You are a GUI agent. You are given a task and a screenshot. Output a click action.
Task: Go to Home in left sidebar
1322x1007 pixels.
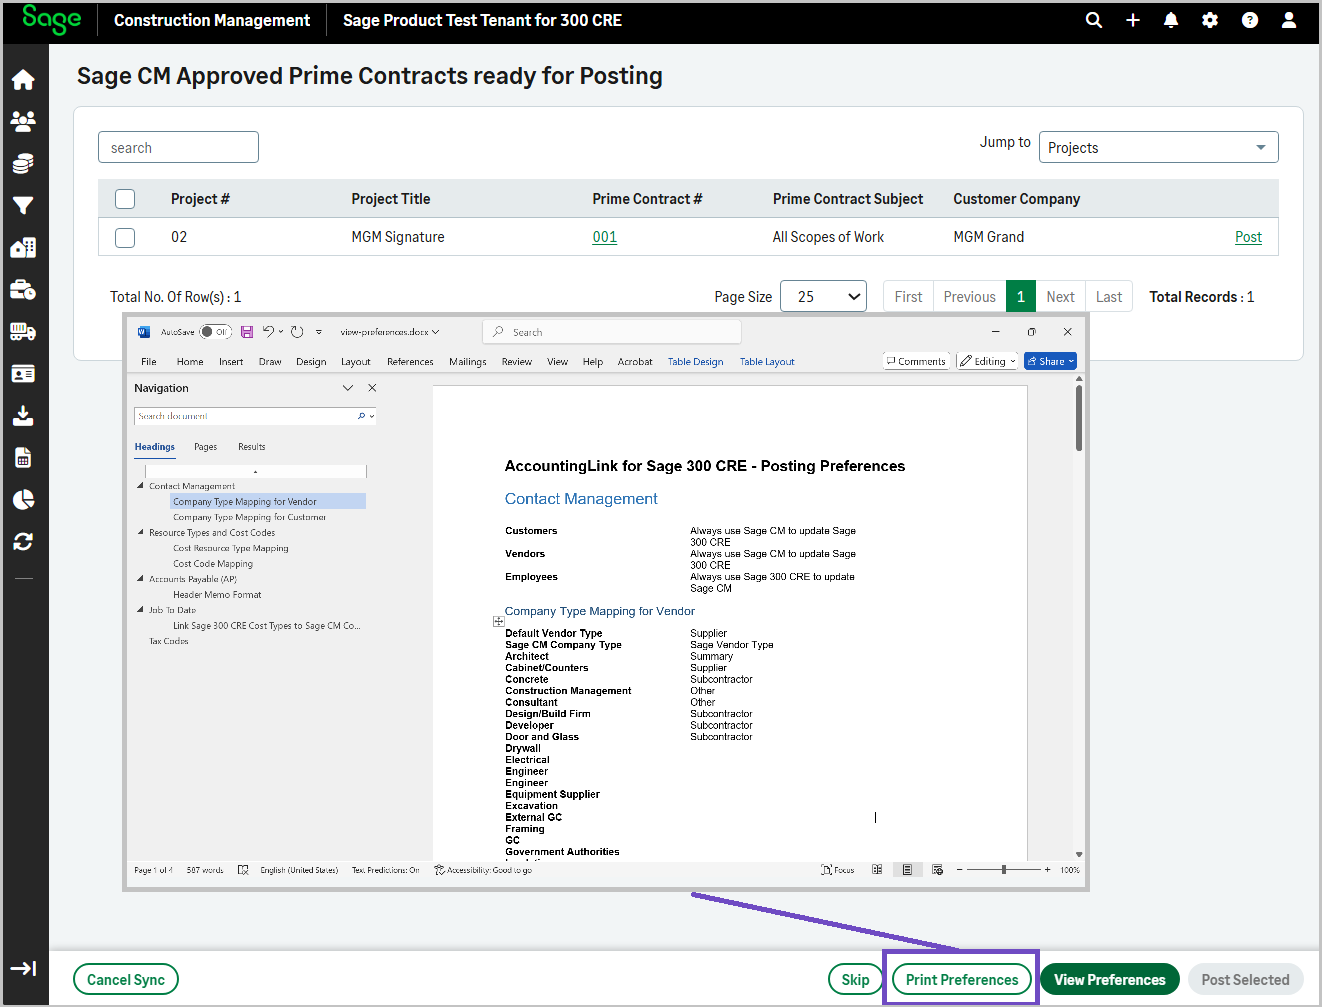click(23, 80)
